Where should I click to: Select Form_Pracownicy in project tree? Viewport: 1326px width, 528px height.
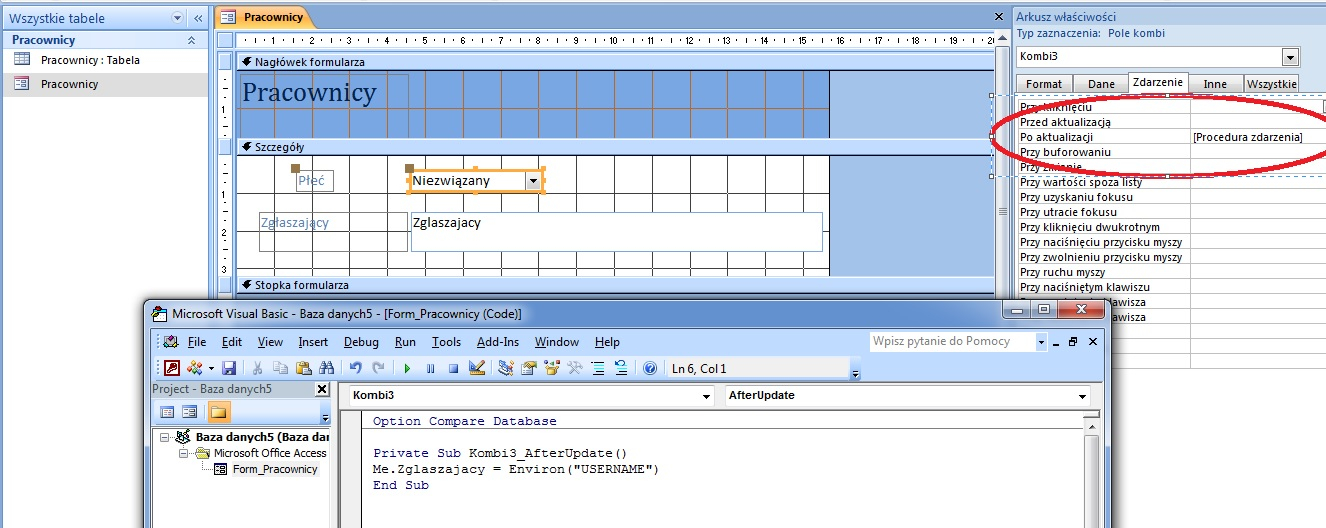tap(275, 469)
